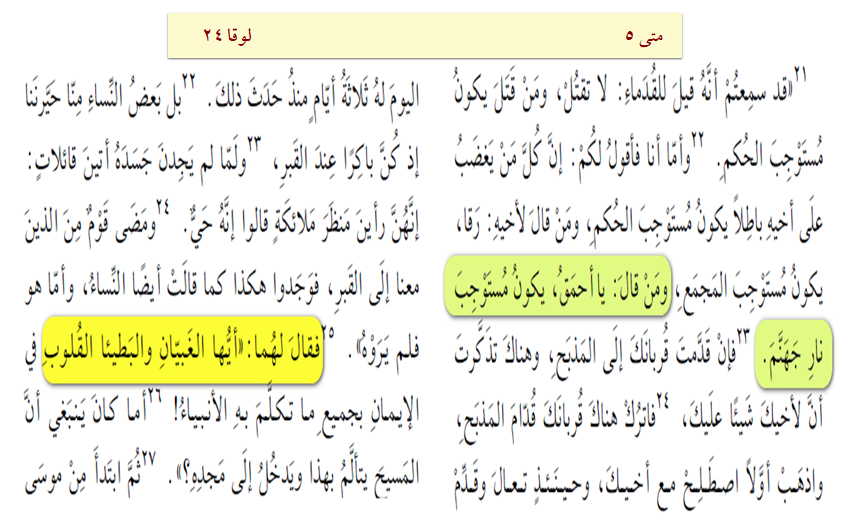
Task: Click the word 'رقا'
Action: click(469, 221)
